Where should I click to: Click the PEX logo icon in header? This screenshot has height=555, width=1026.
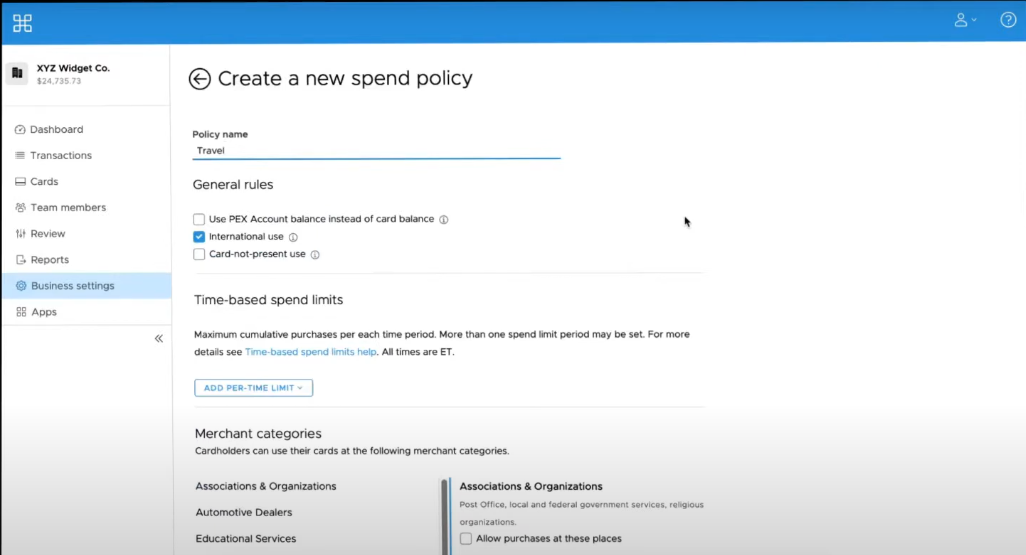22,22
